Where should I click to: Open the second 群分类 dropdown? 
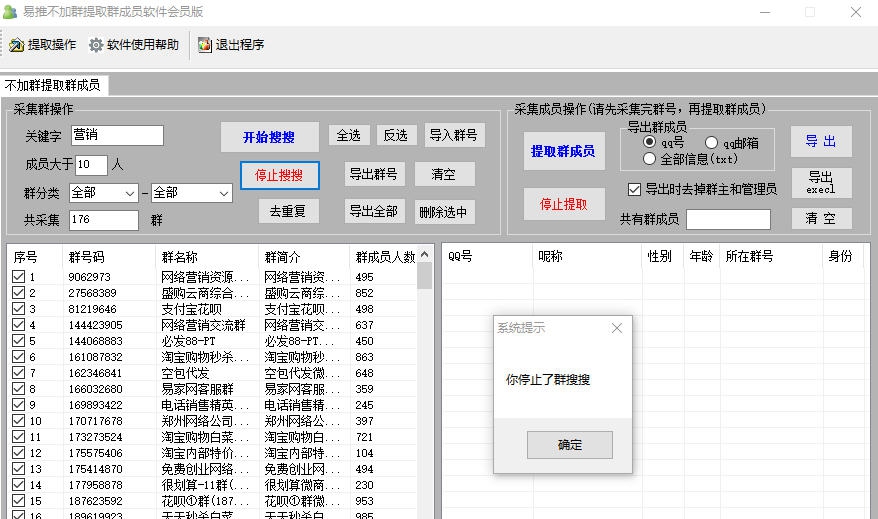(192, 193)
